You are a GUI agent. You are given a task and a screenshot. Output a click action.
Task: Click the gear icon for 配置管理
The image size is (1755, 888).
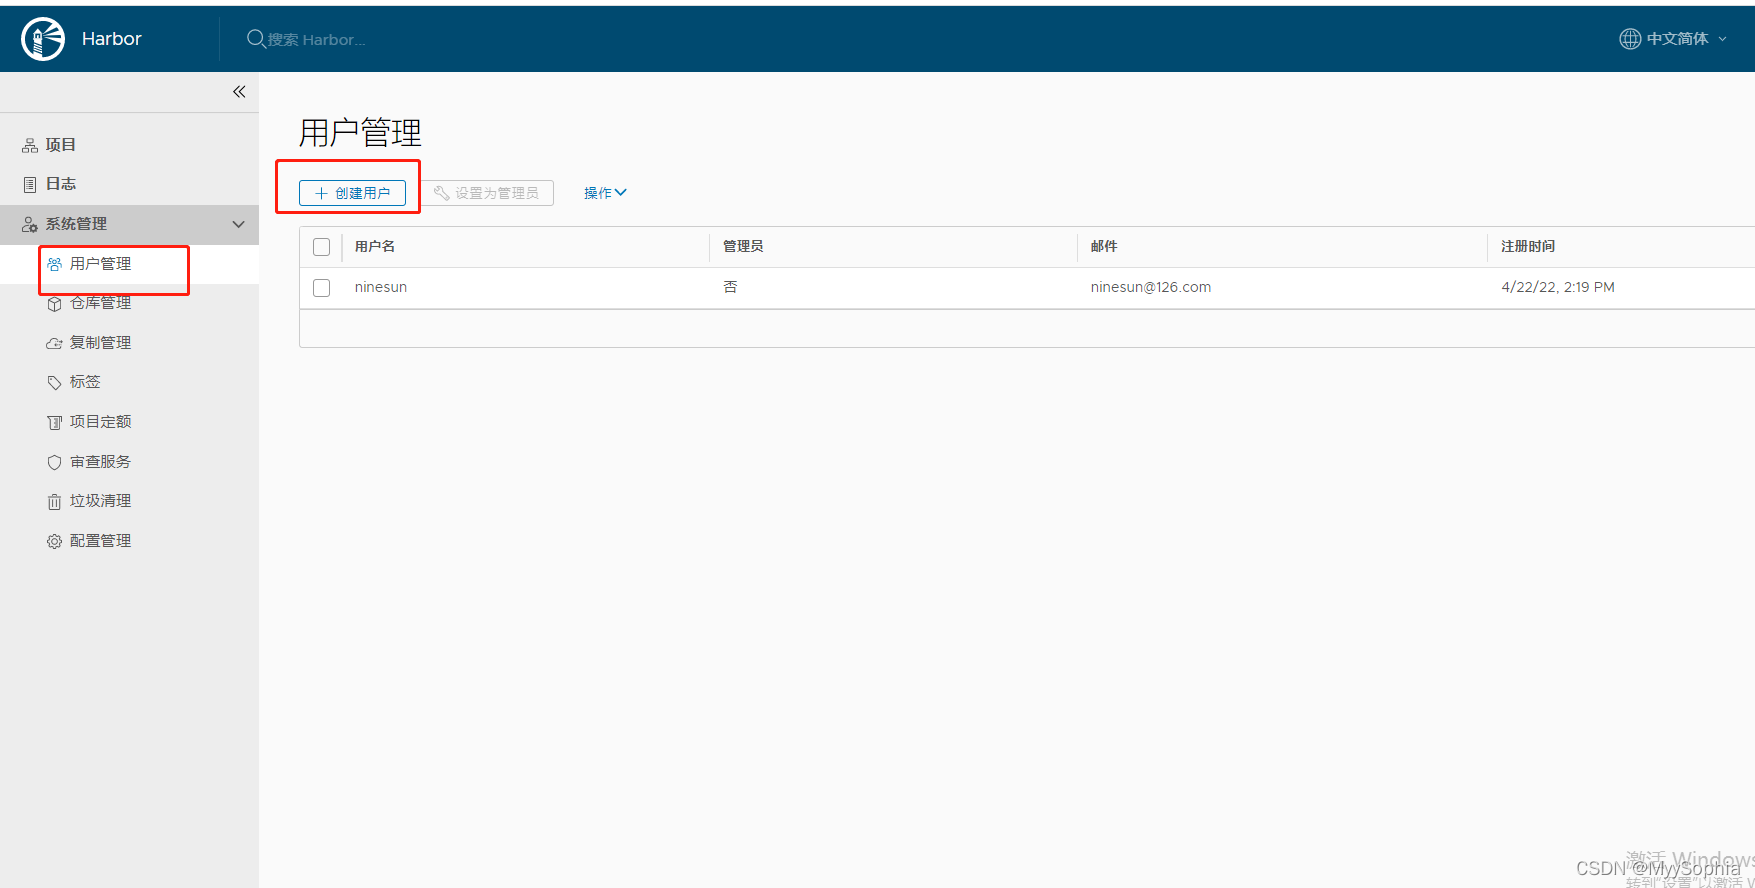click(55, 541)
